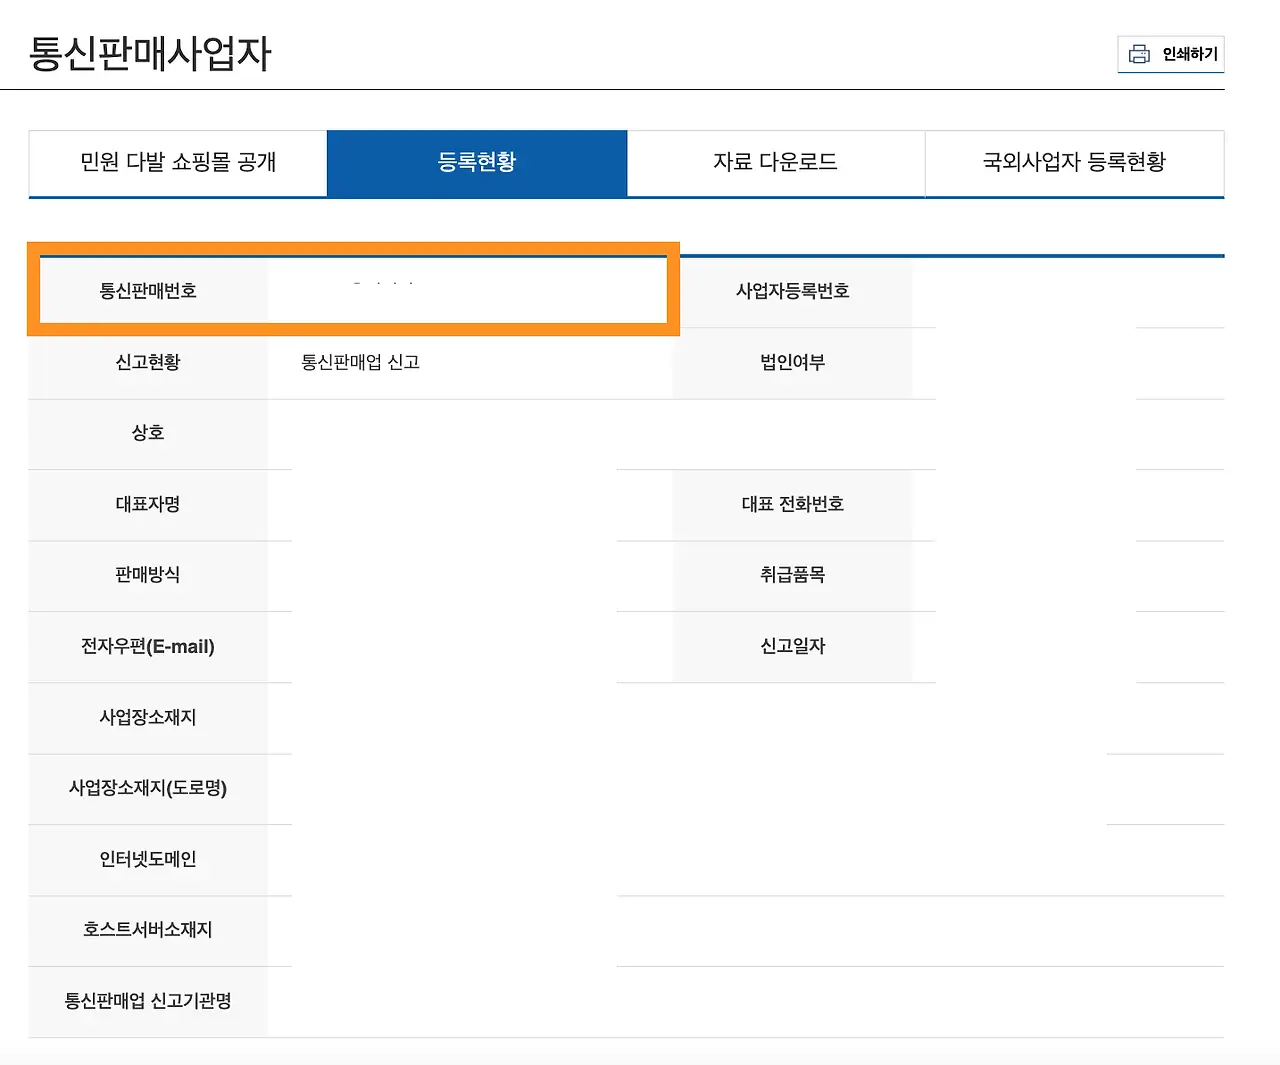This screenshot has height=1065, width=1280.
Task: Select the 통신판매번호 row label
Action: click(148, 290)
